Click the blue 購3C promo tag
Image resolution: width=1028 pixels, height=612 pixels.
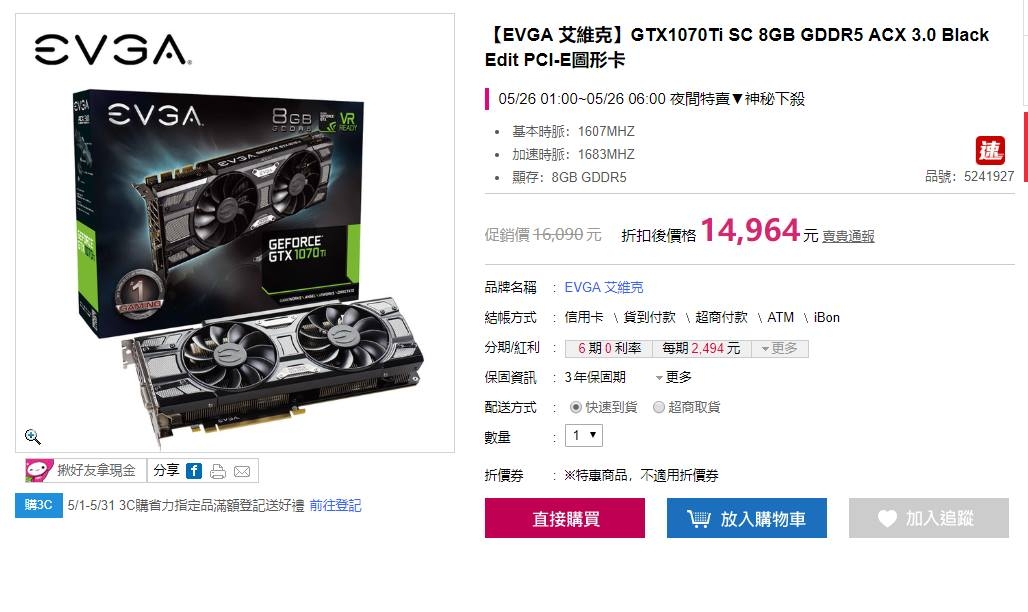(x=39, y=505)
